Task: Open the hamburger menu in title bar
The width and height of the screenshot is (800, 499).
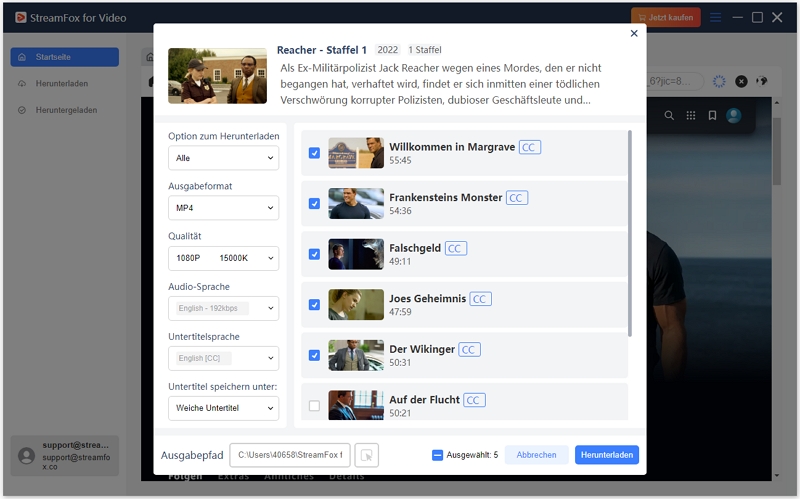Action: pyautogui.click(x=716, y=17)
